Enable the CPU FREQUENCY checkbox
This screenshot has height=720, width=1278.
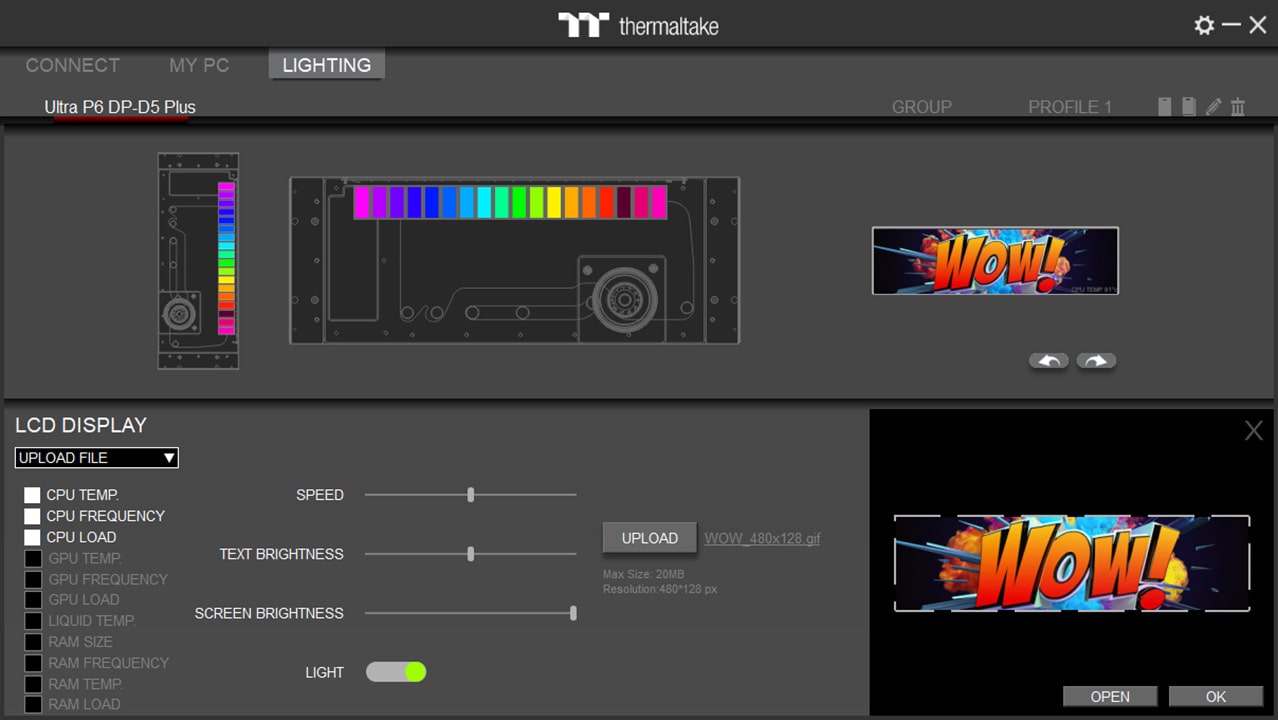(x=33, y=516)
